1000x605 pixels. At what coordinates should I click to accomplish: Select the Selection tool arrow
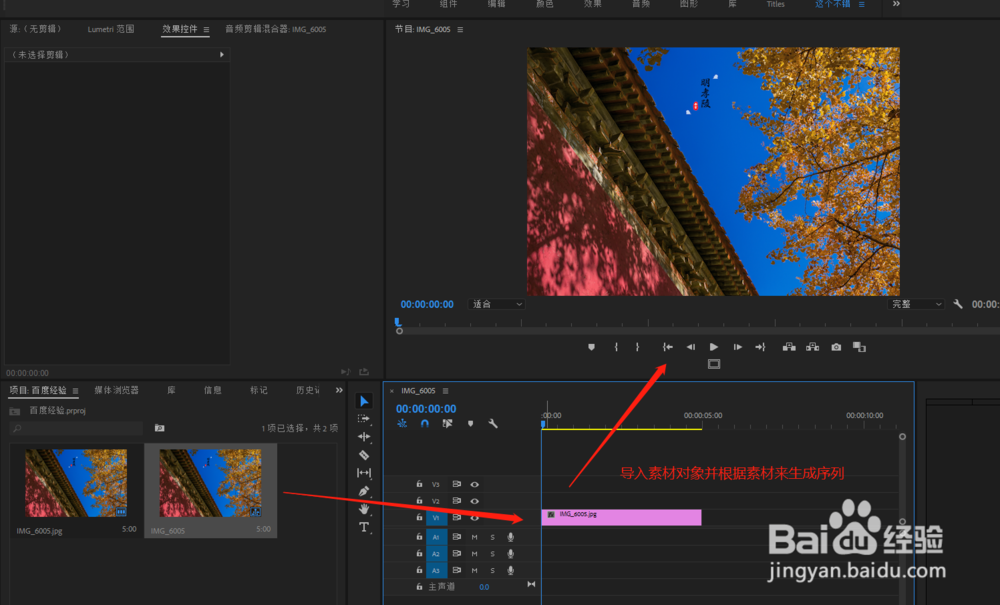point(364,401)
